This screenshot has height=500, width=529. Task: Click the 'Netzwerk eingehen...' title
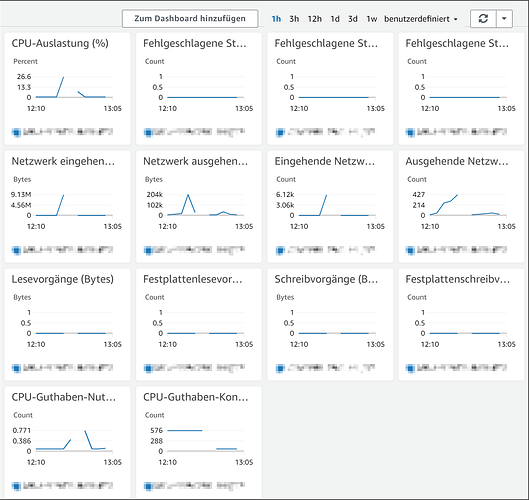63,161
